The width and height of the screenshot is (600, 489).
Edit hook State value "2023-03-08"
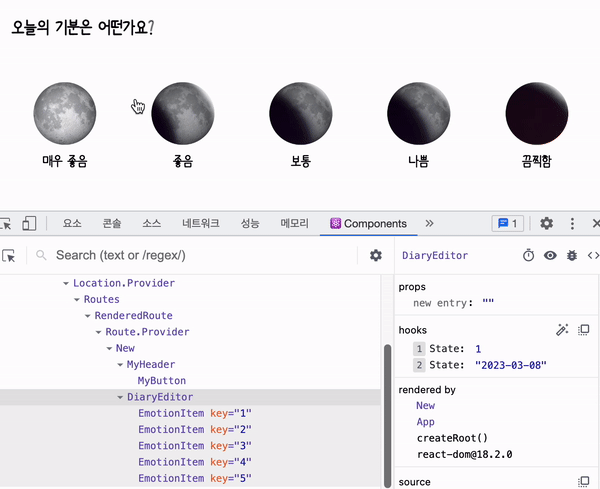point(510,365)
